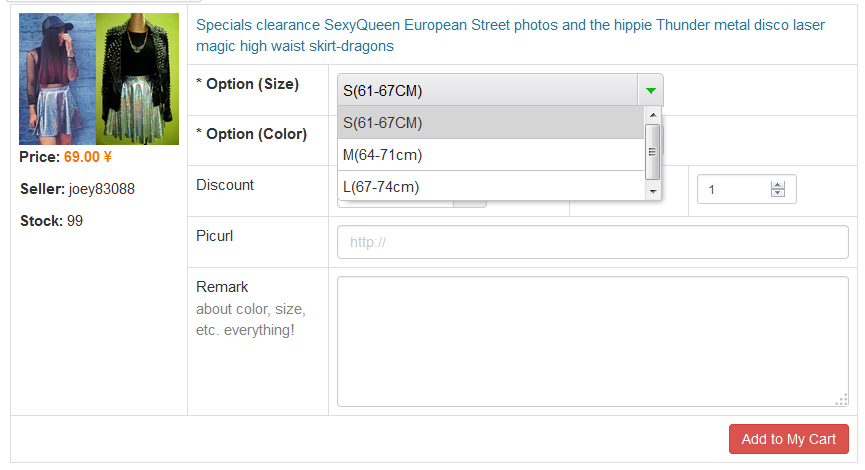Click inside the Remark text area
The image size is (865, 470).
(x=592, y=341)
